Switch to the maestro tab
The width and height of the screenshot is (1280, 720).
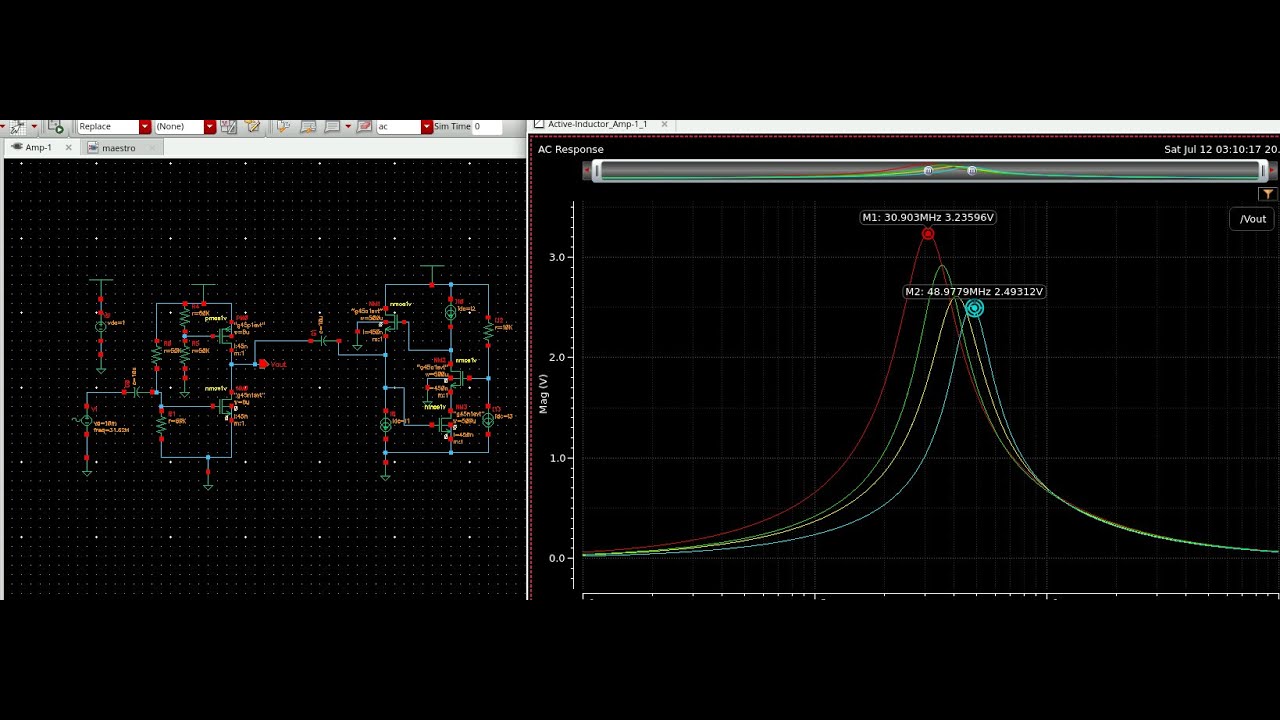118,148
